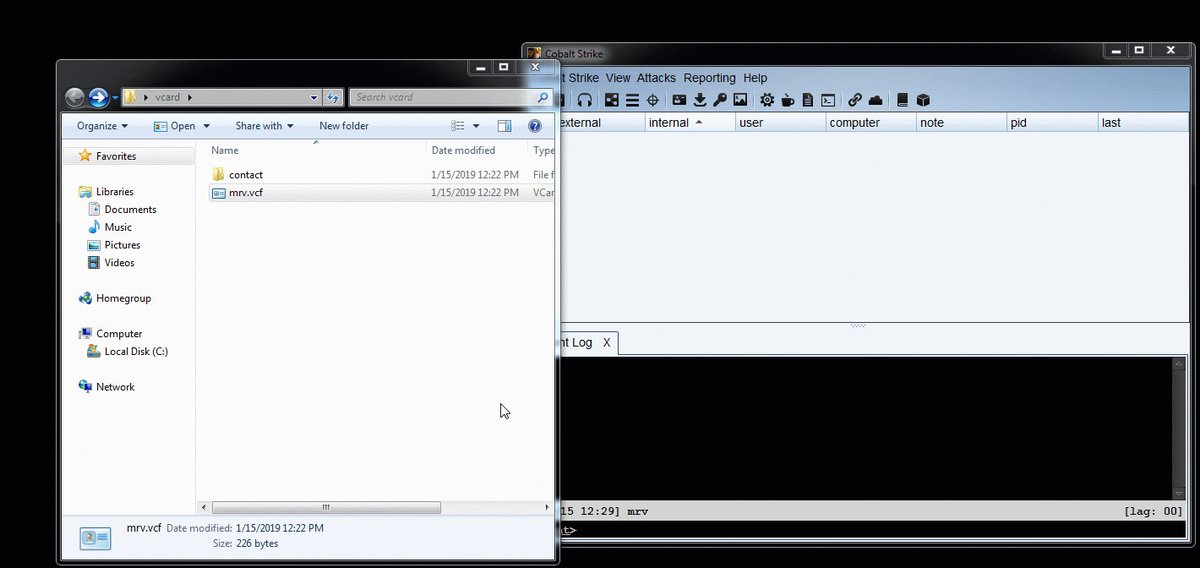Open Local Disk (C:)
Image resolution: width=1200 pixels, height=568 pixels.
tap(136, 351)
